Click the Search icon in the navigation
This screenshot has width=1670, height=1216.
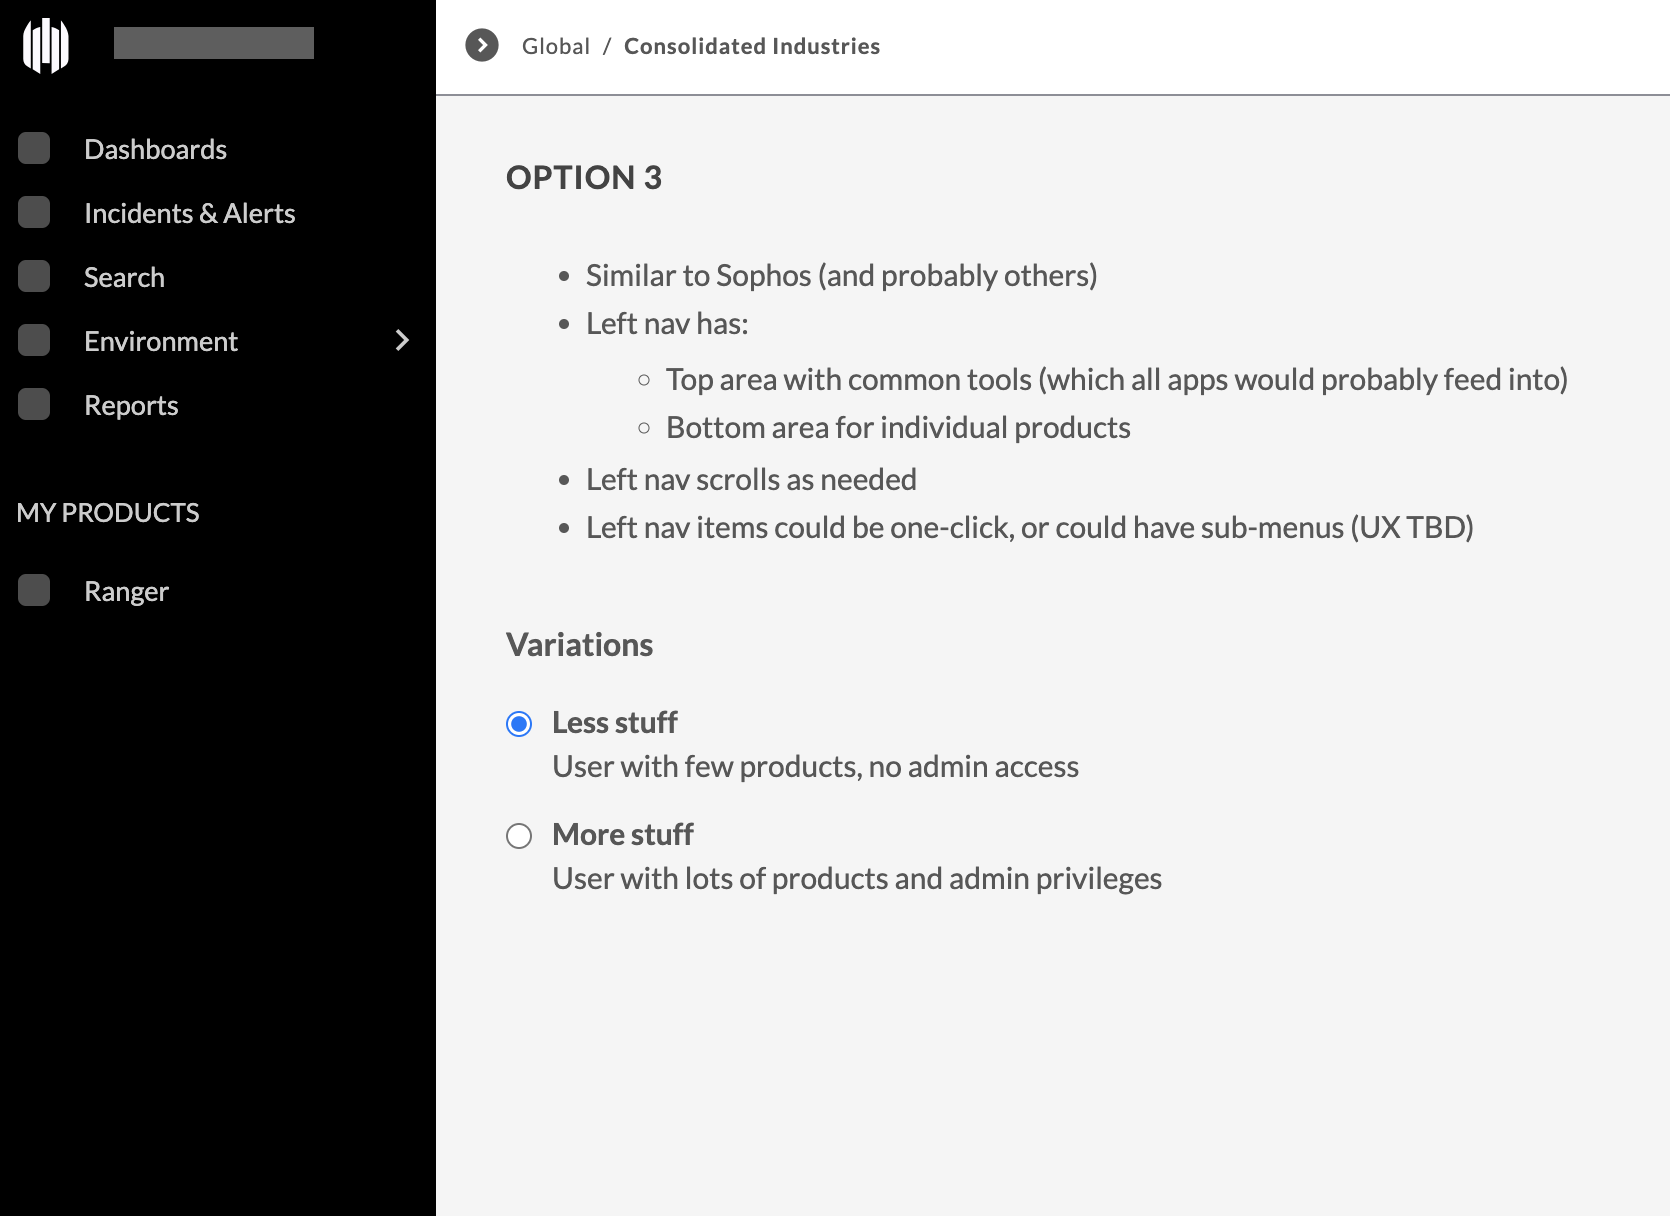click(34, 276)
